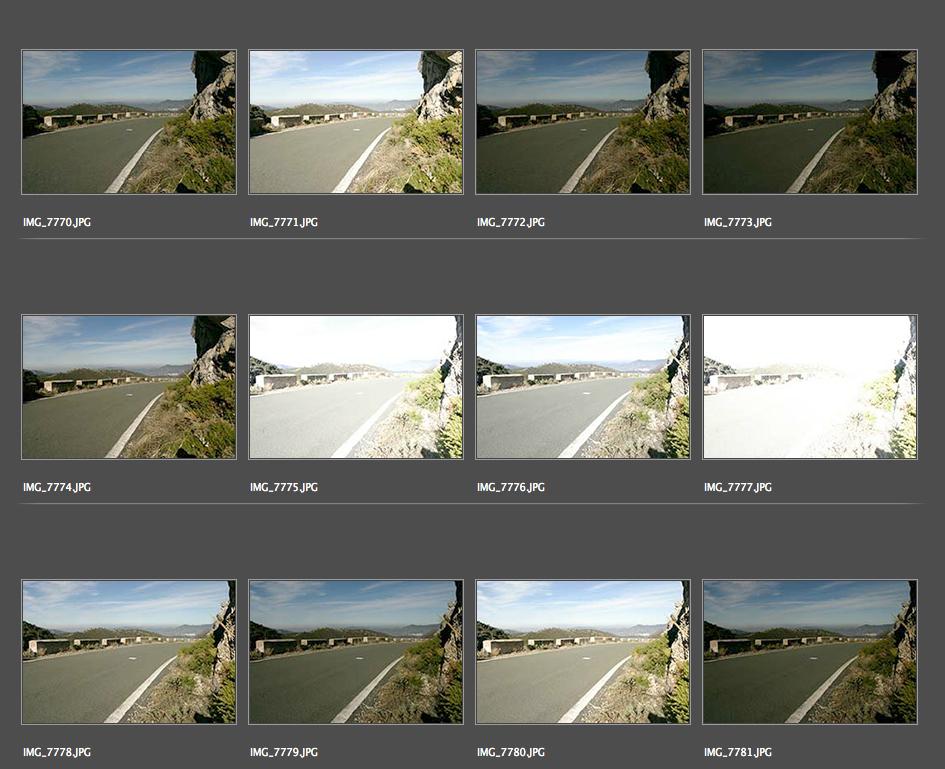The image size is (945, 769).
Task: Choose the dark IMG_7781.JPG thumbnail
Action: pyautogui.click(x=810, y=652)
